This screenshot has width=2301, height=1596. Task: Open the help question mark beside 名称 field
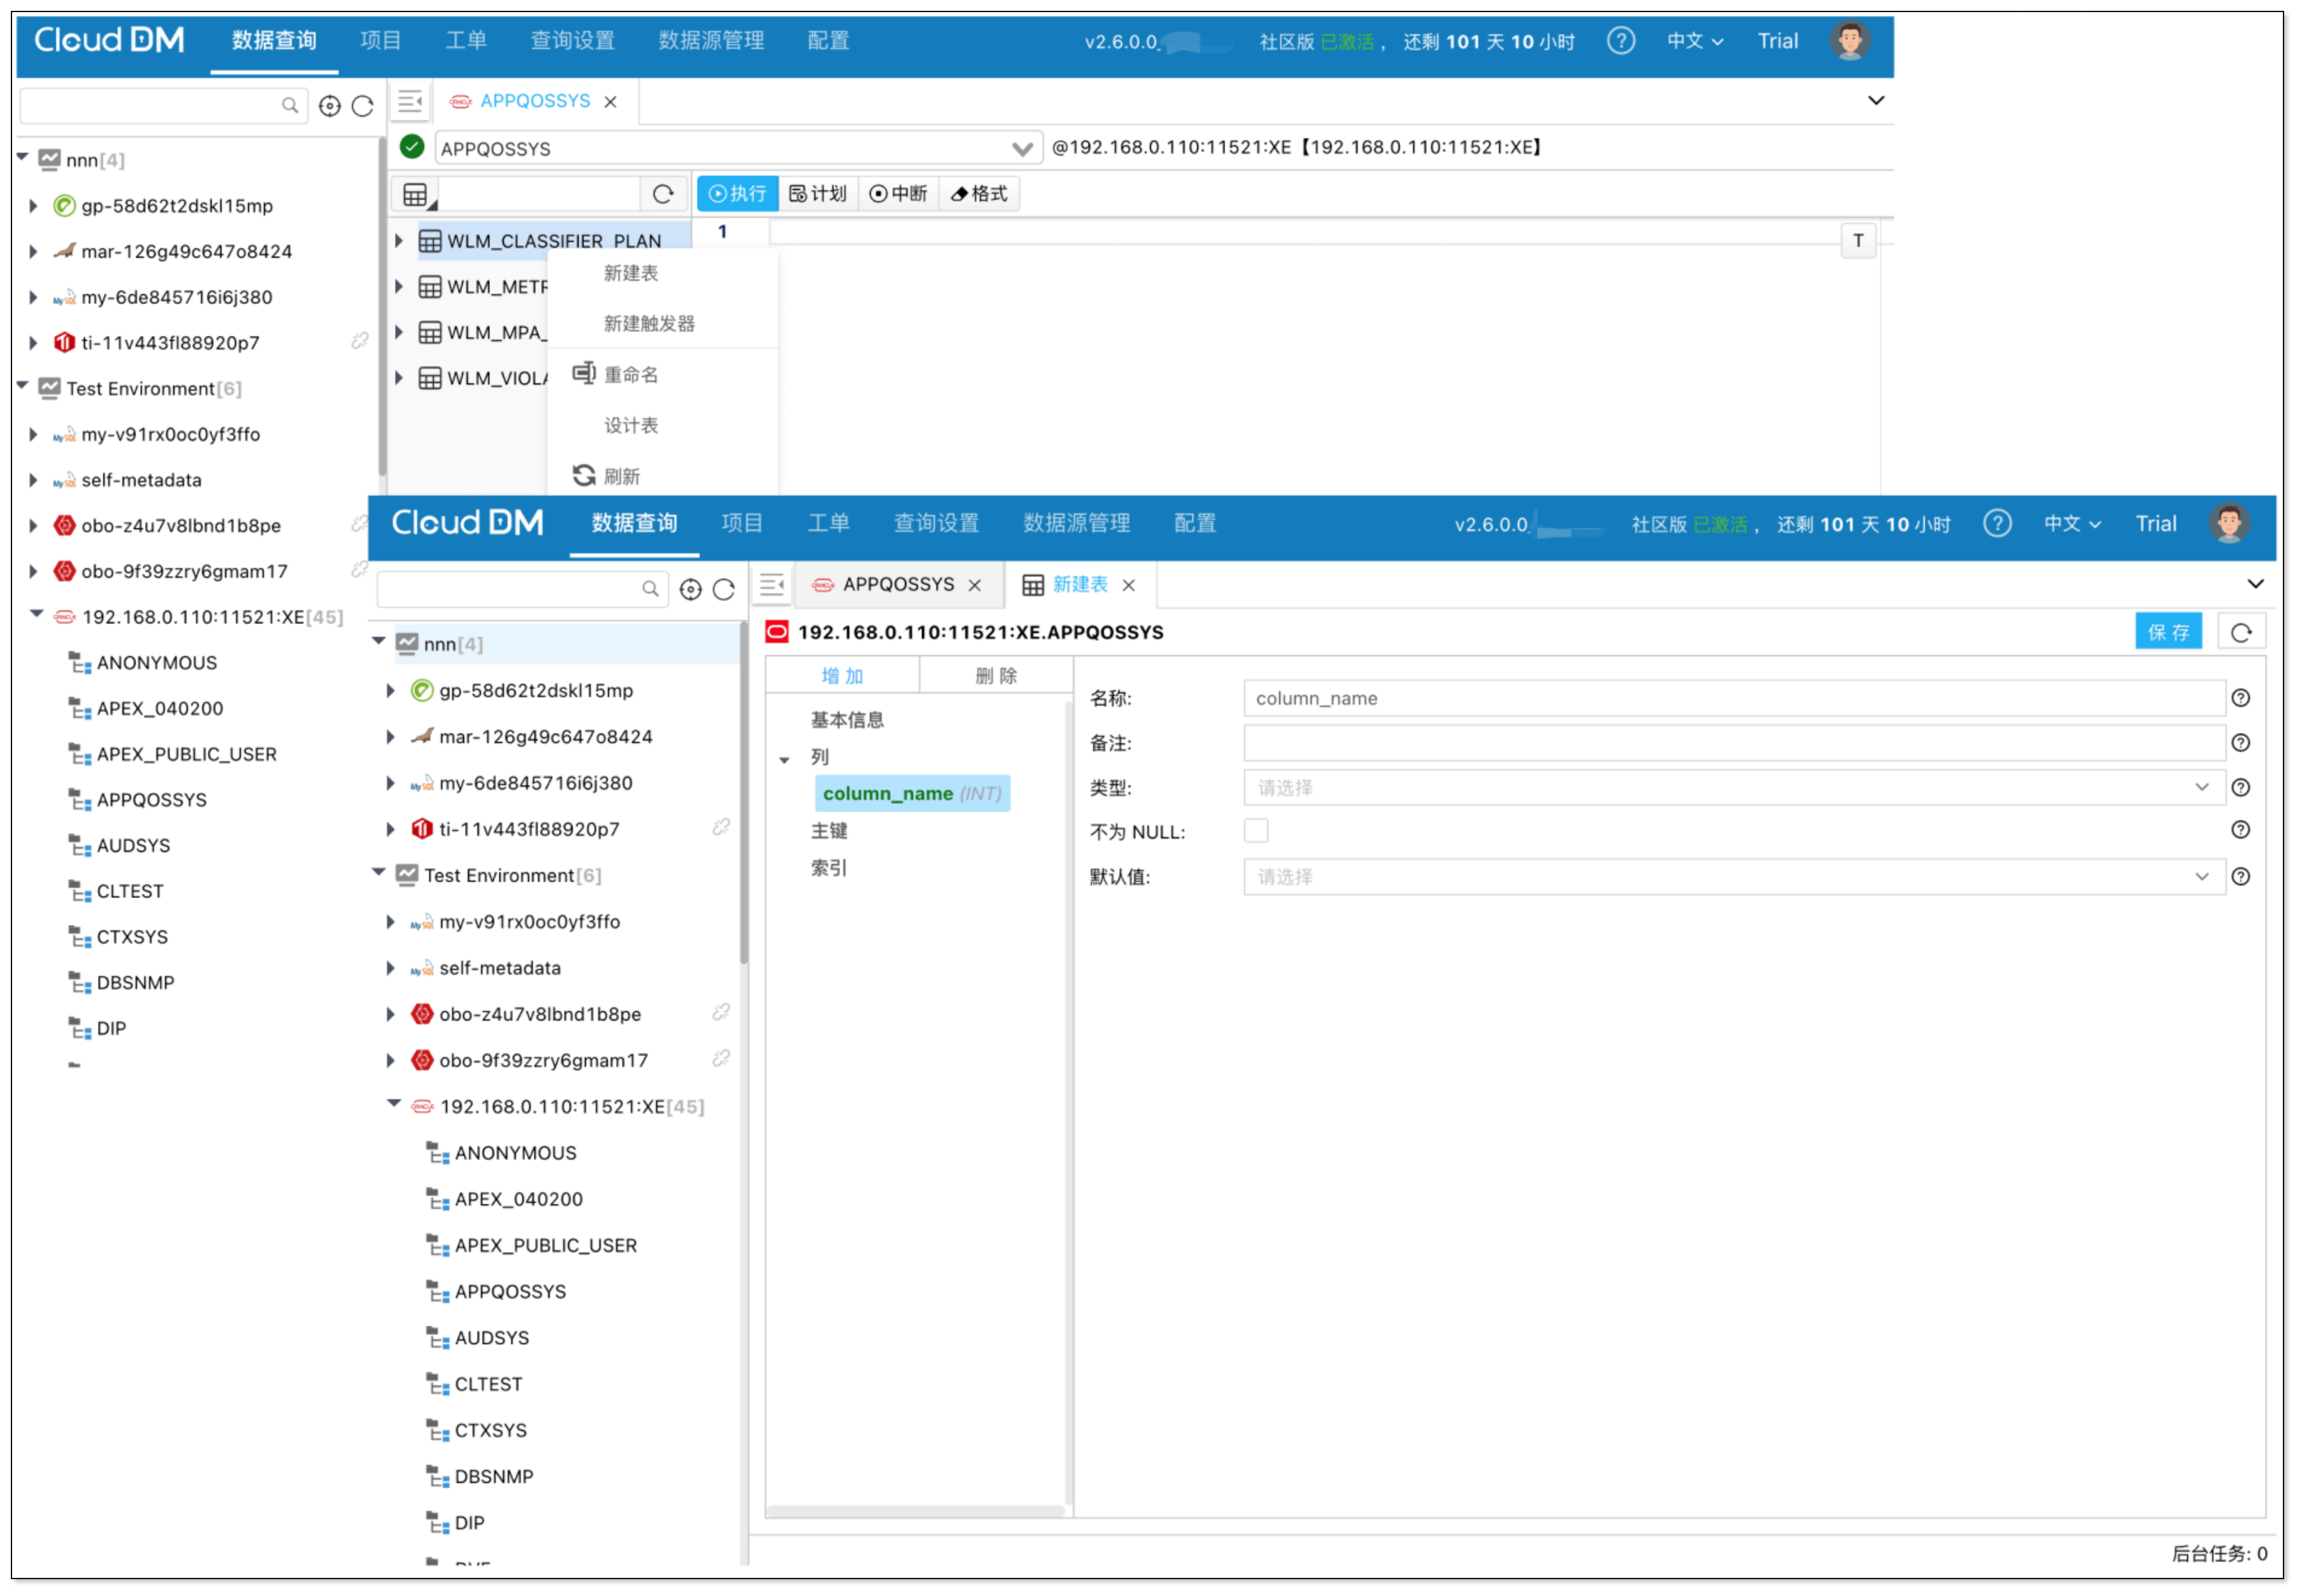coord(2241,697)
